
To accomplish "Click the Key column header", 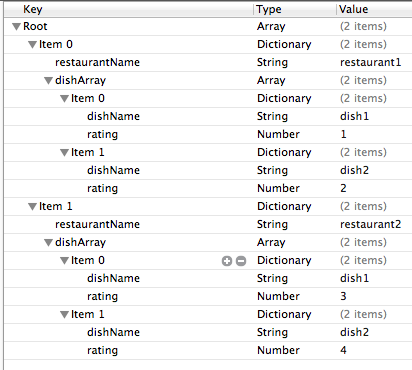I will 129,9.
